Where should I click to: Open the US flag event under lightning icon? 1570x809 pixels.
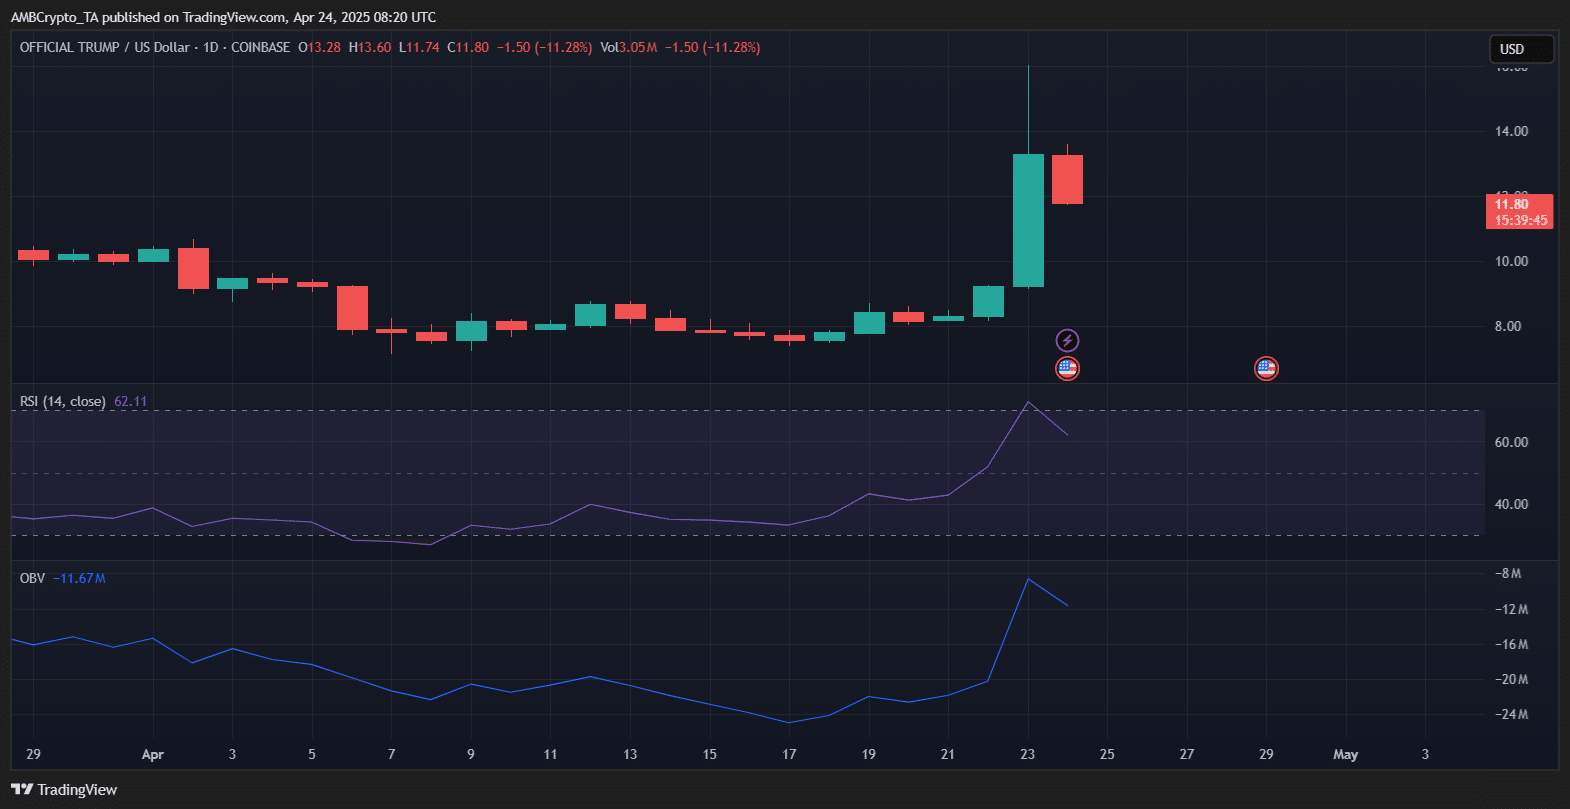[x=1067, y=369]
